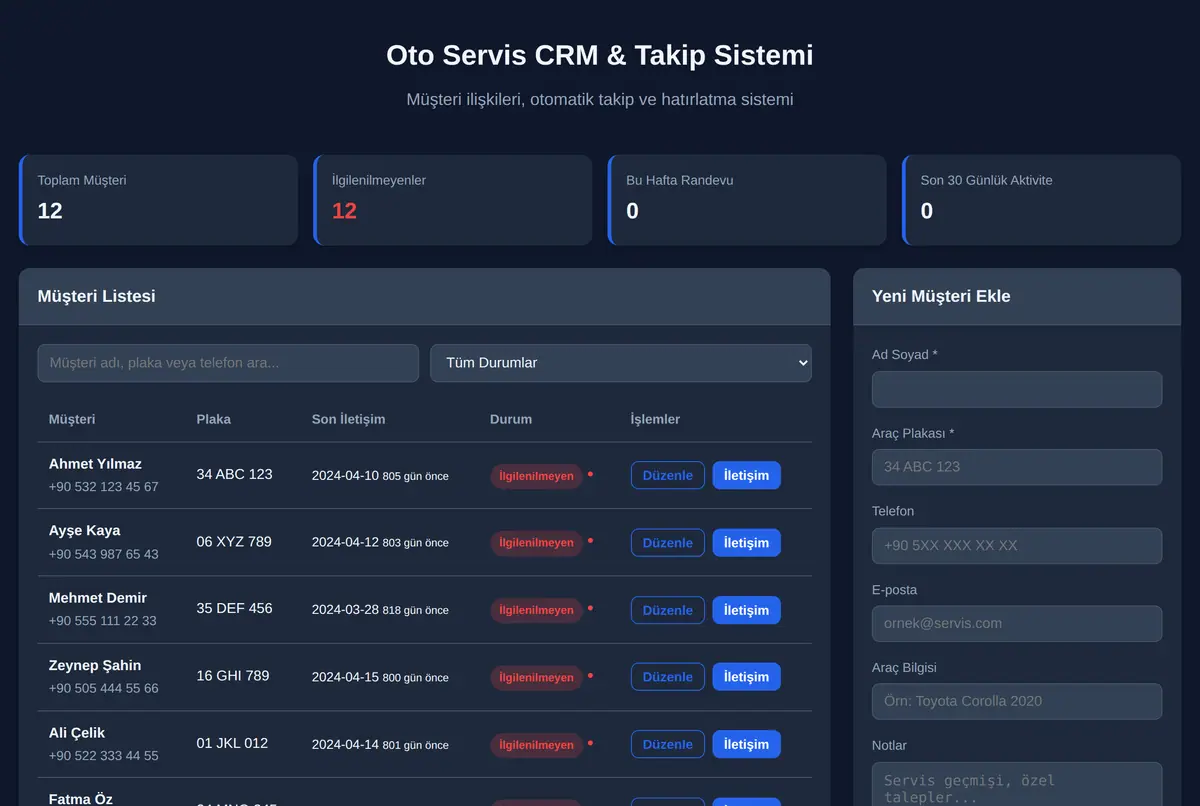Click phone +90 522 333 44 55

[104, 756]
